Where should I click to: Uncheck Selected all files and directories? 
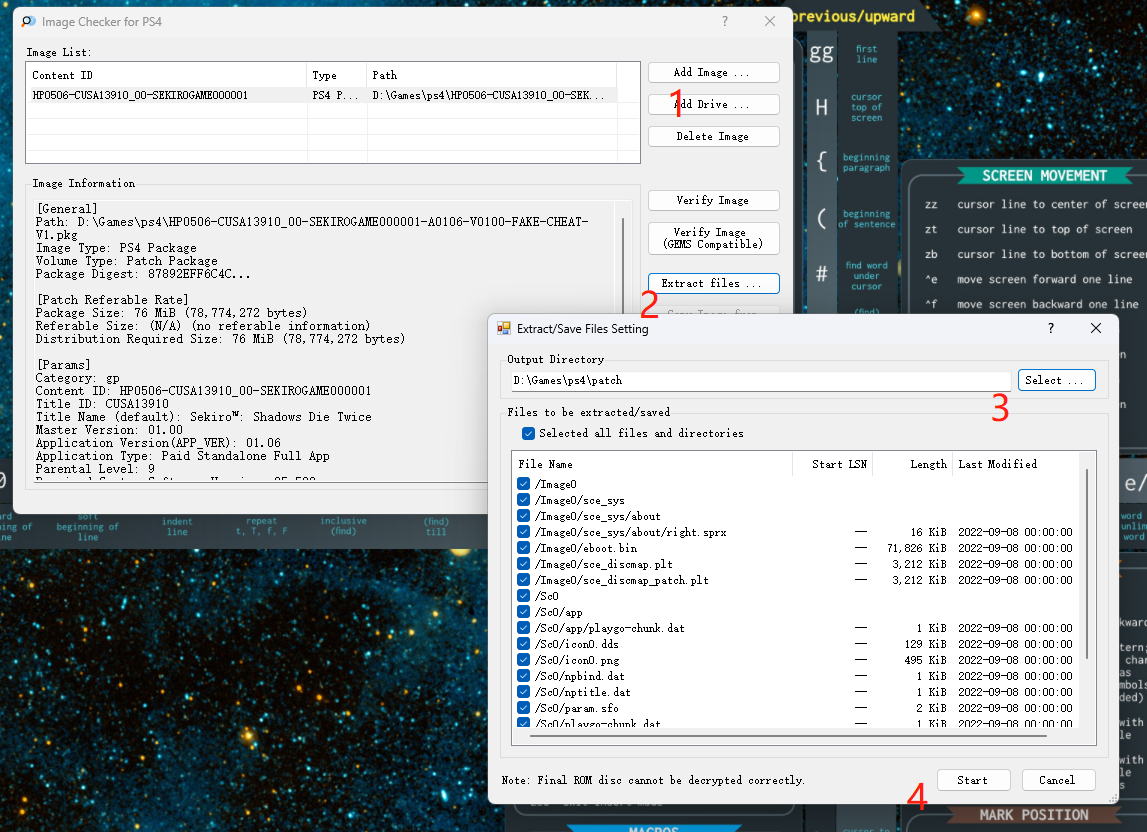coord(529,433)
